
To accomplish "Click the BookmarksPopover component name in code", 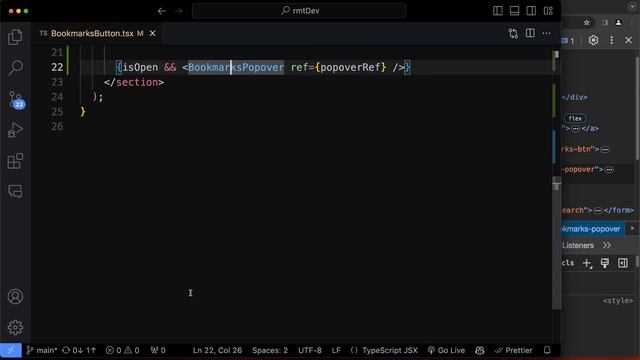I will pos(236,67).
